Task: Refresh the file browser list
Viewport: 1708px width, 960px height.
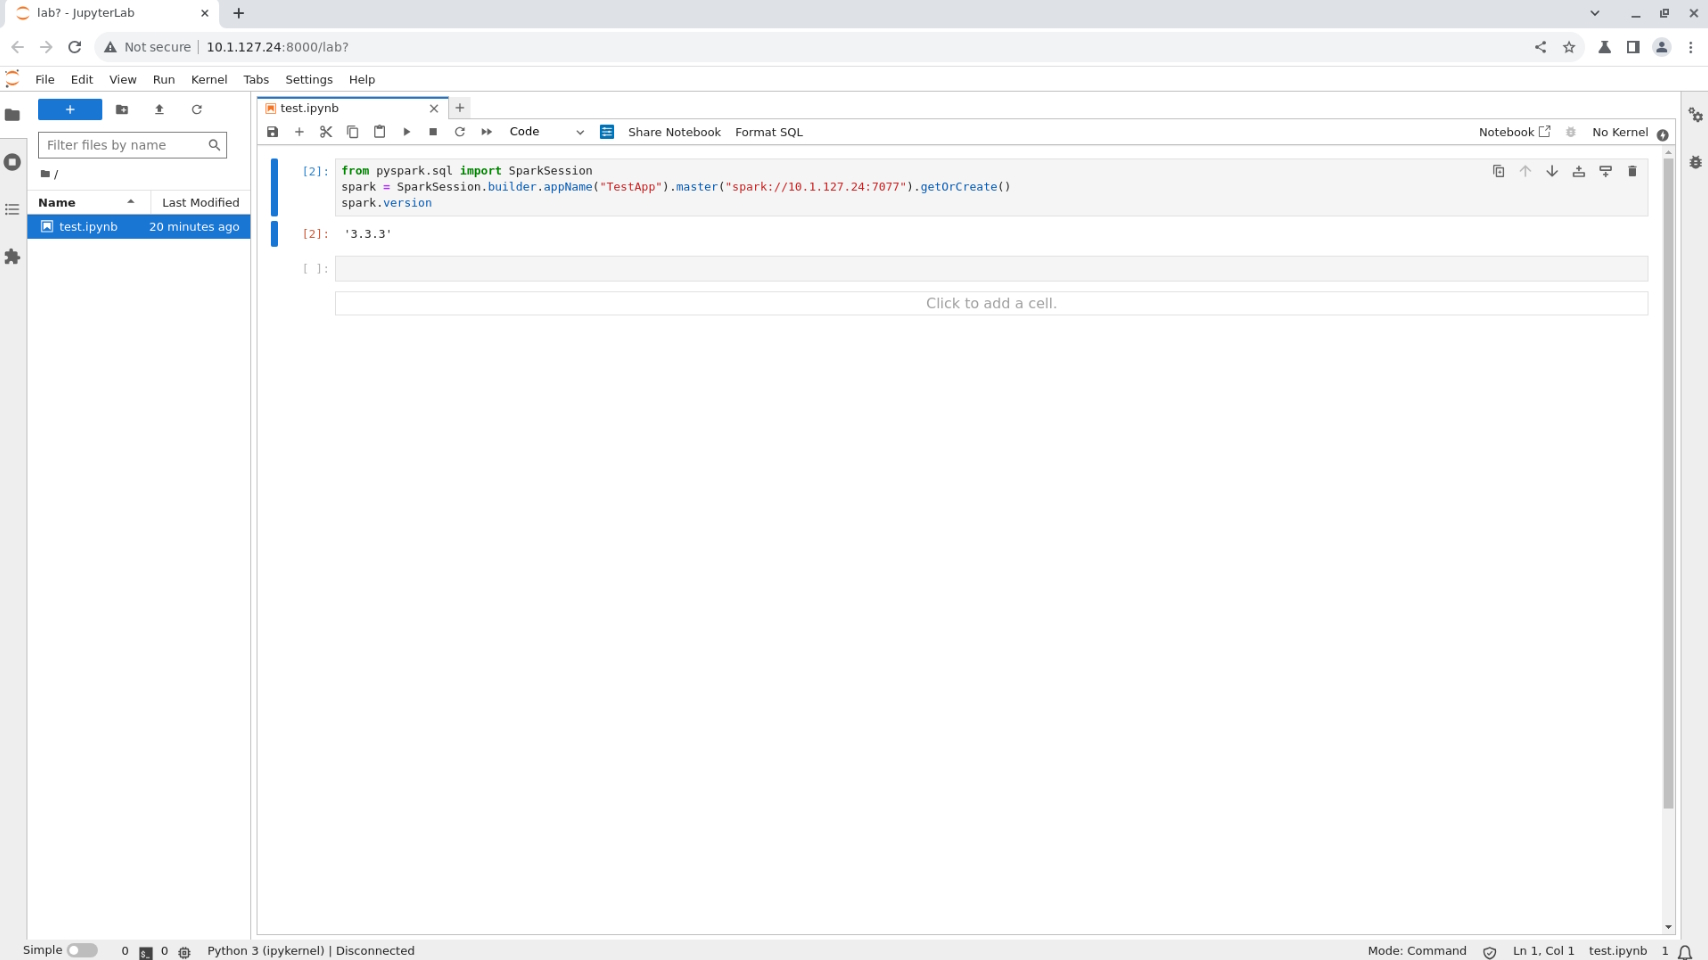Action: point(197,110)
